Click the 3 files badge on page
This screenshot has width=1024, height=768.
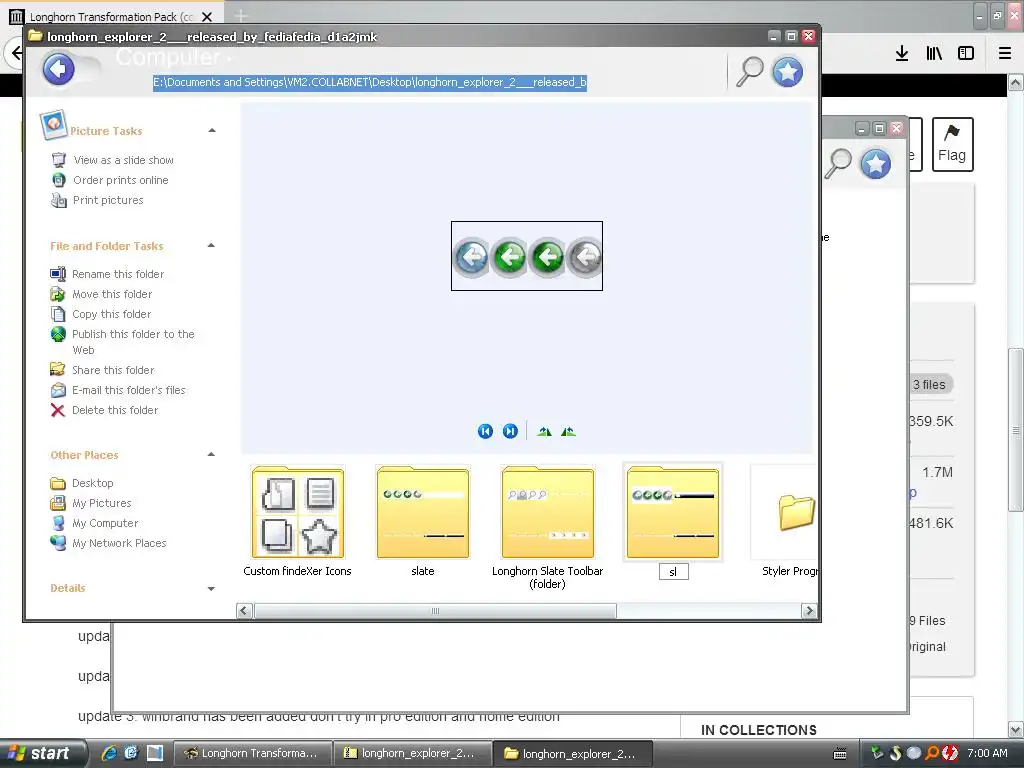click(930, 385)
